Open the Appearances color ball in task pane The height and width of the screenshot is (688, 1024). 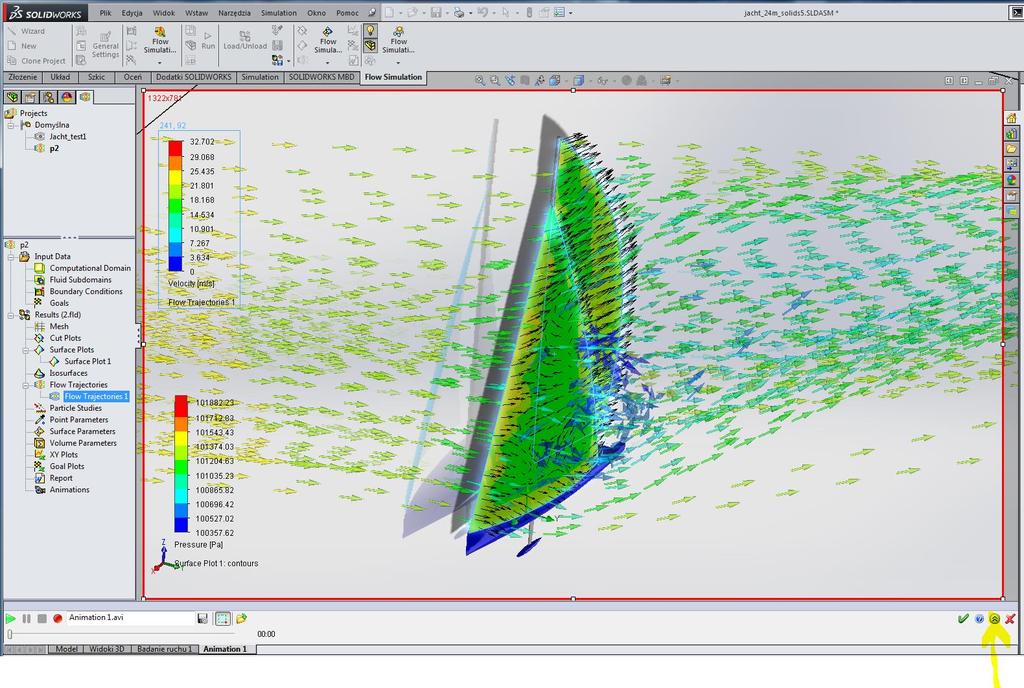[x=1012, y=180]
